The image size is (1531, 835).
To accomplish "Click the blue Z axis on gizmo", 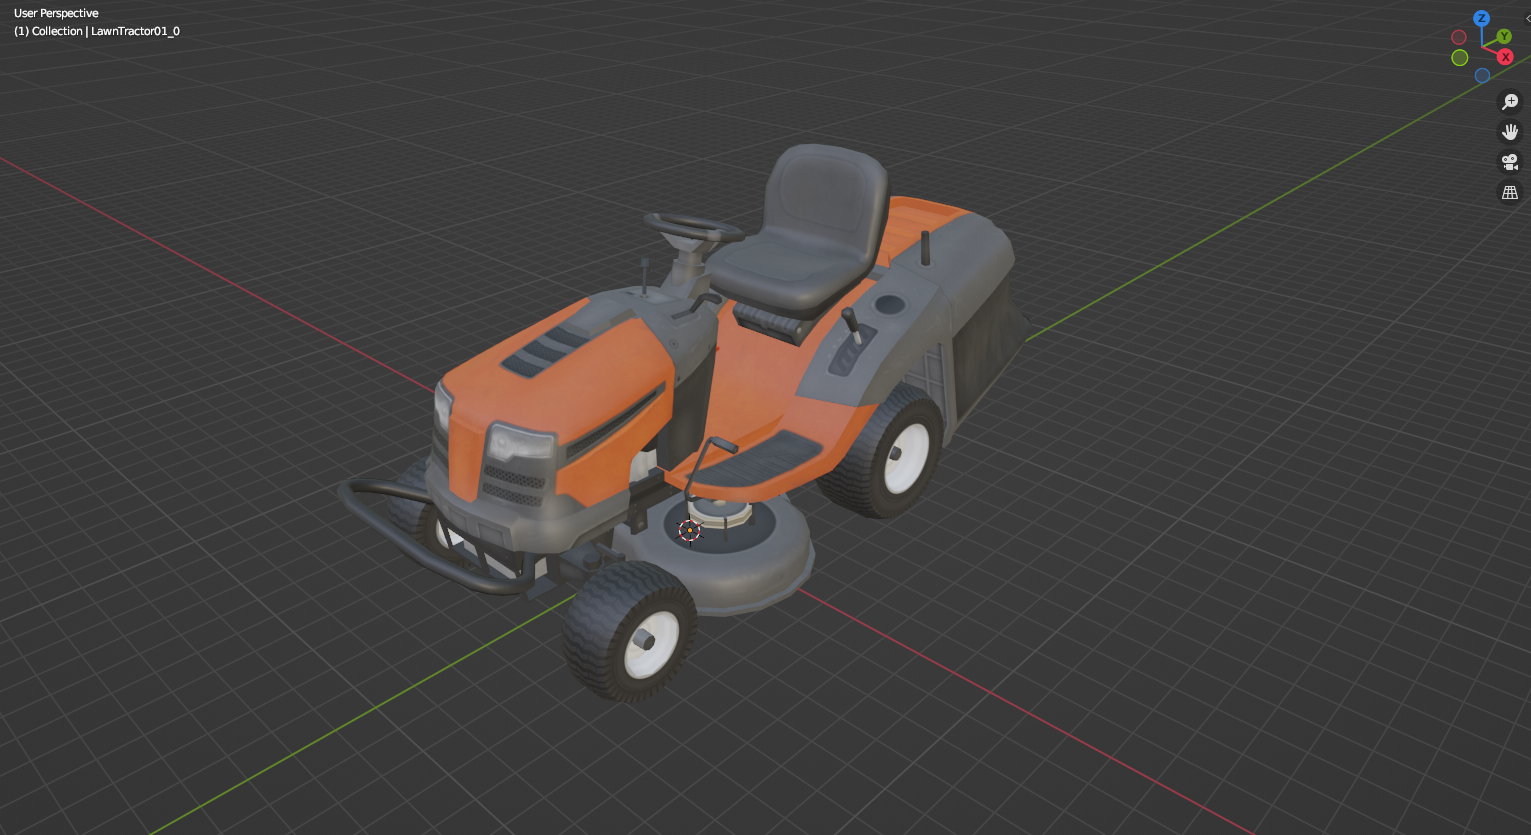I will (1482, 19).
